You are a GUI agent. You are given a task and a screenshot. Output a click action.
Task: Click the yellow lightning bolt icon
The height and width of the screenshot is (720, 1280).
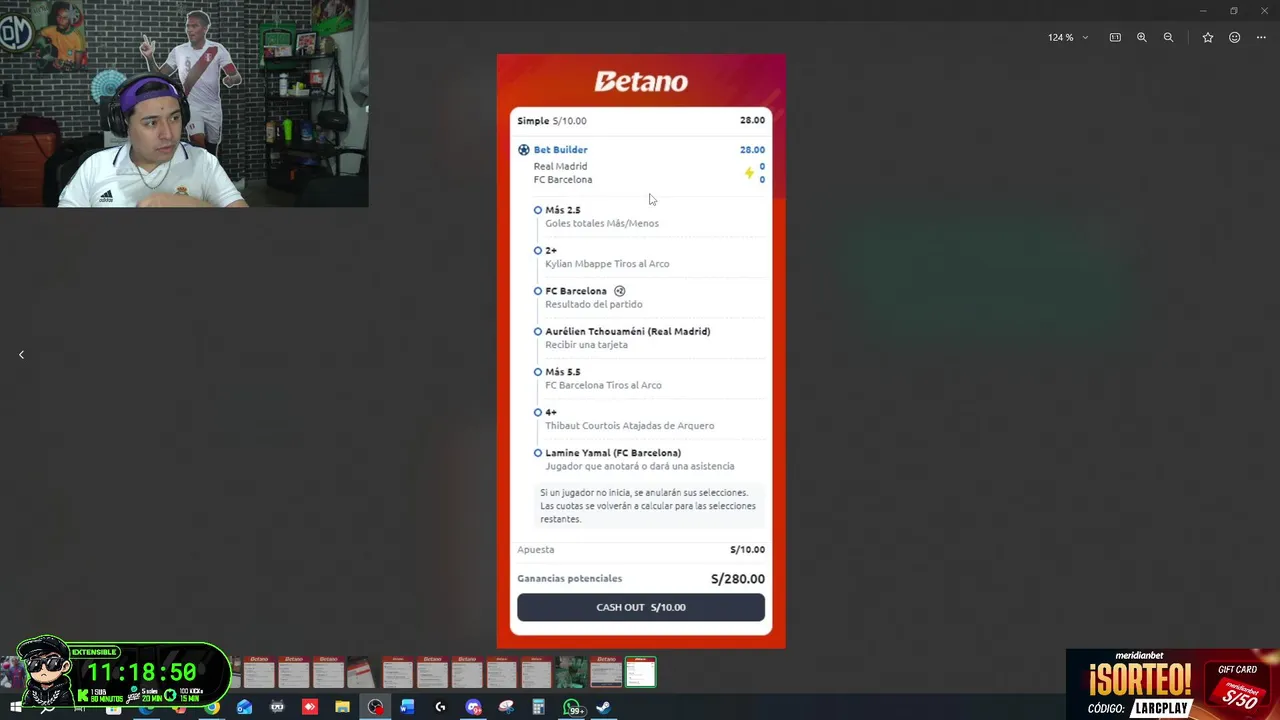[x=749, y=173]
